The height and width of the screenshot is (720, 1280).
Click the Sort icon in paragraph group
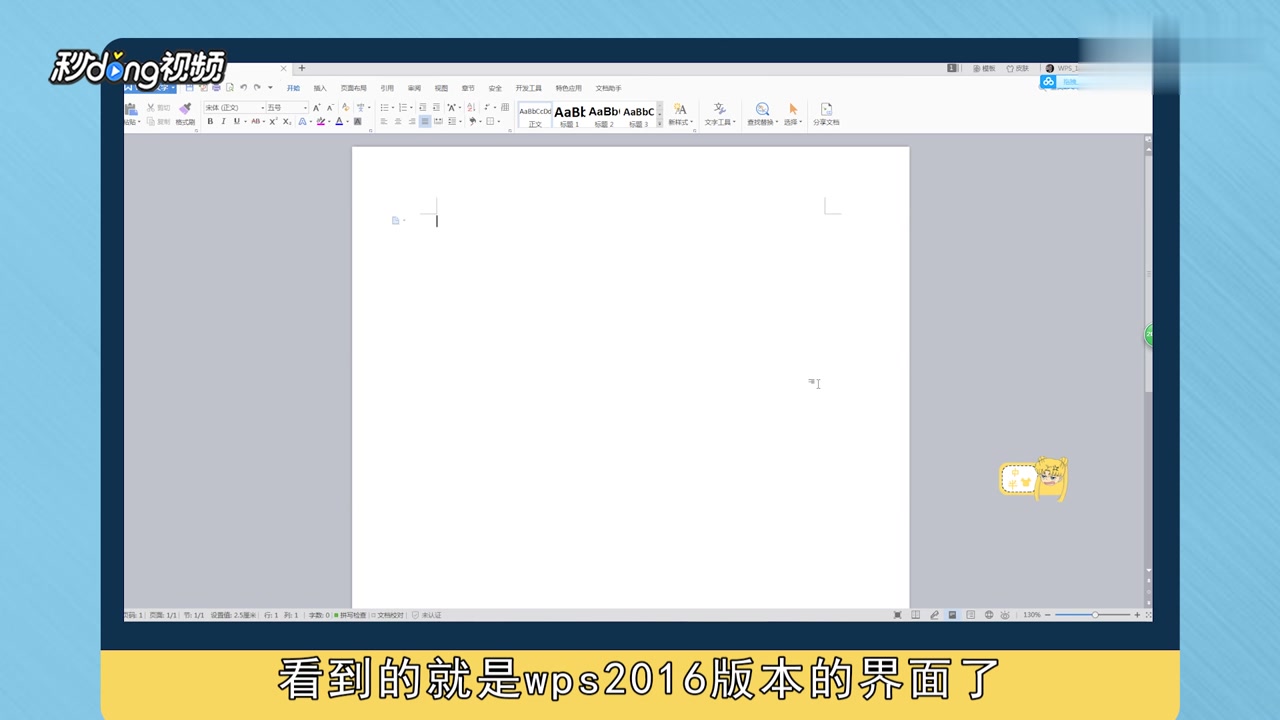click(471, 107)
